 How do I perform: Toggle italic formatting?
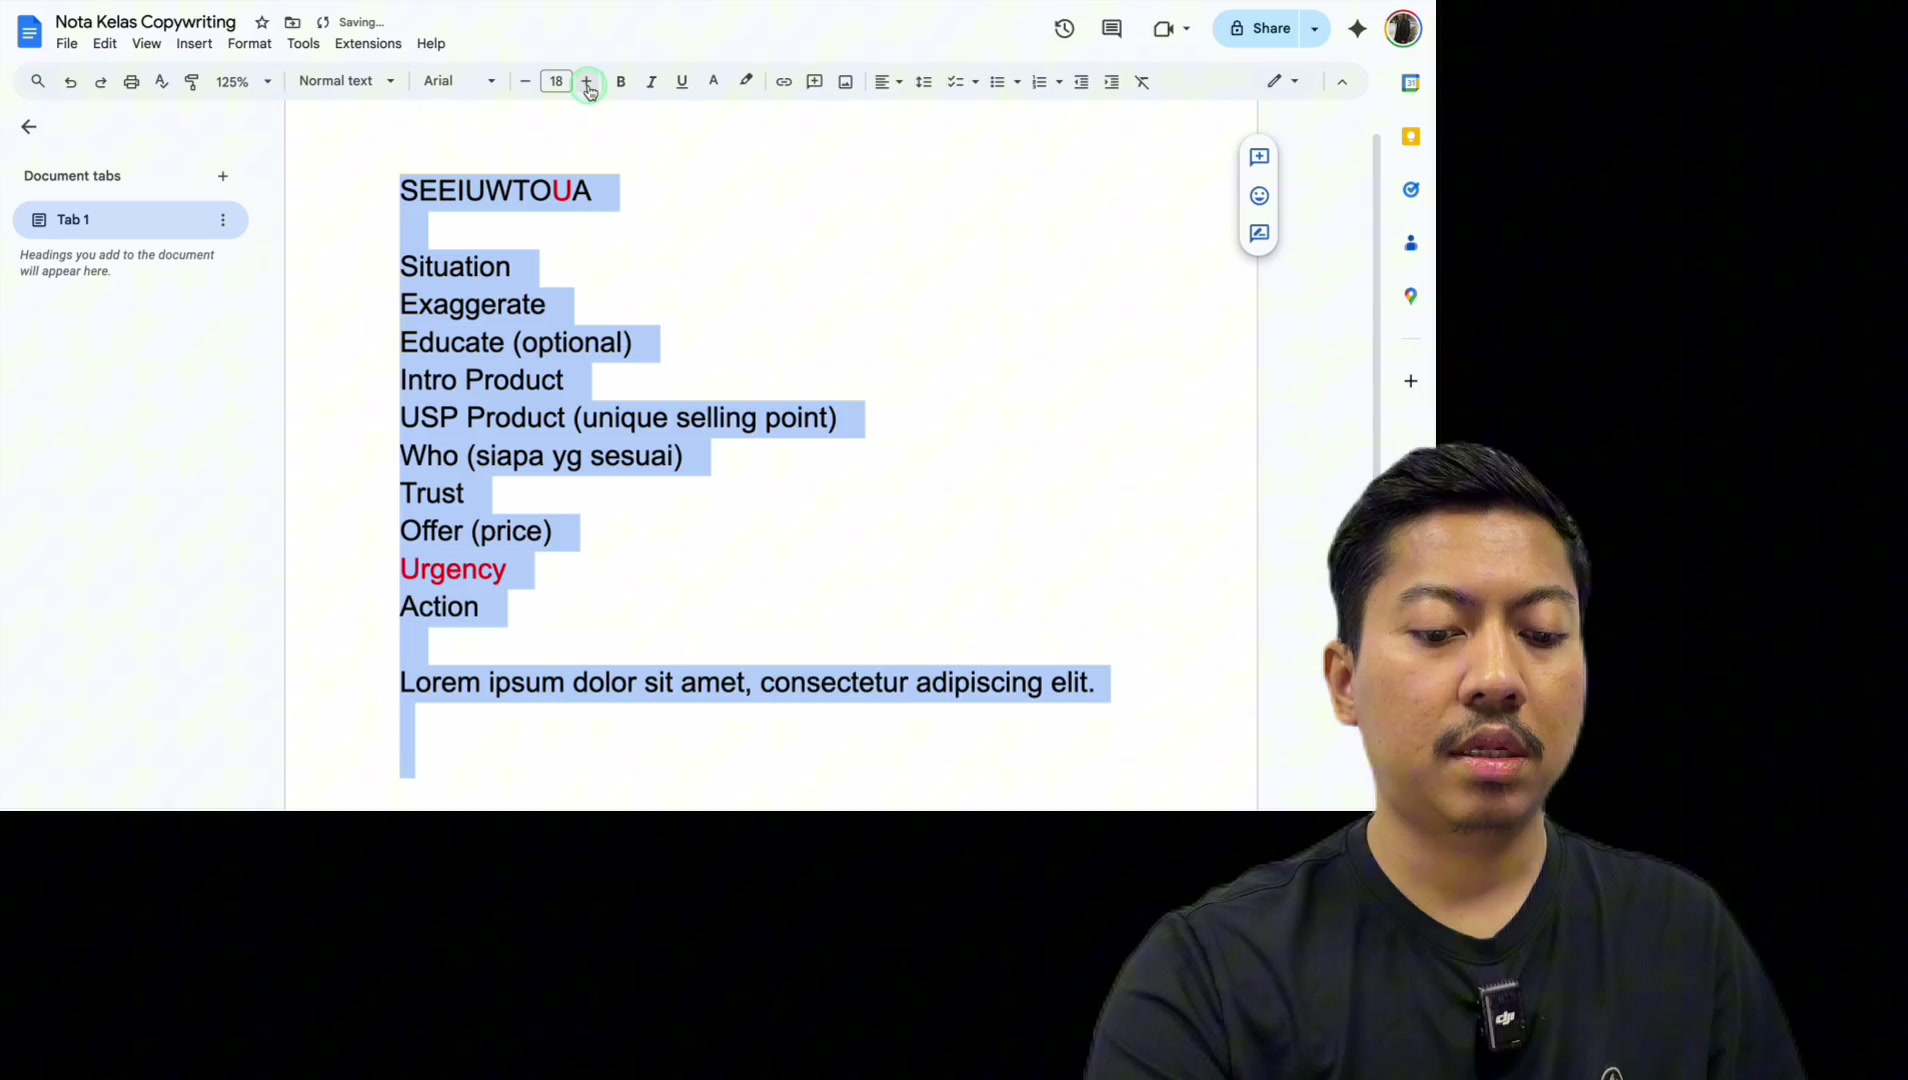point(651,82)
